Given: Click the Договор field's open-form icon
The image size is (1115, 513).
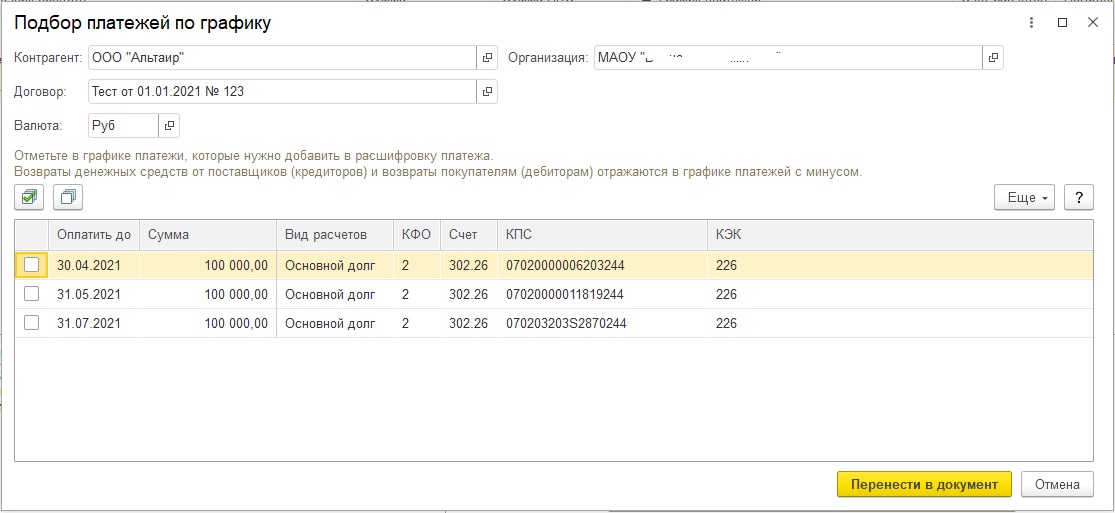Looking at the screenshot, I should click(x=487, y=92).
